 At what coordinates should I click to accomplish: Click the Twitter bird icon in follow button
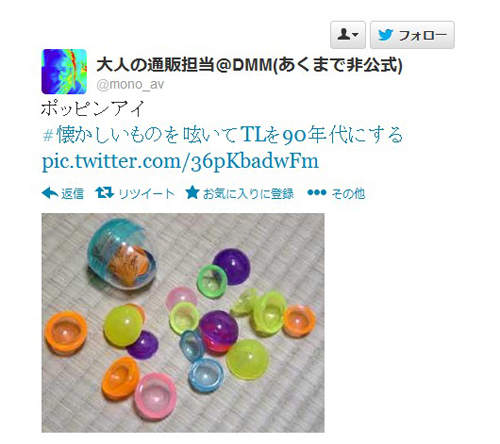[x=386, y=35]
